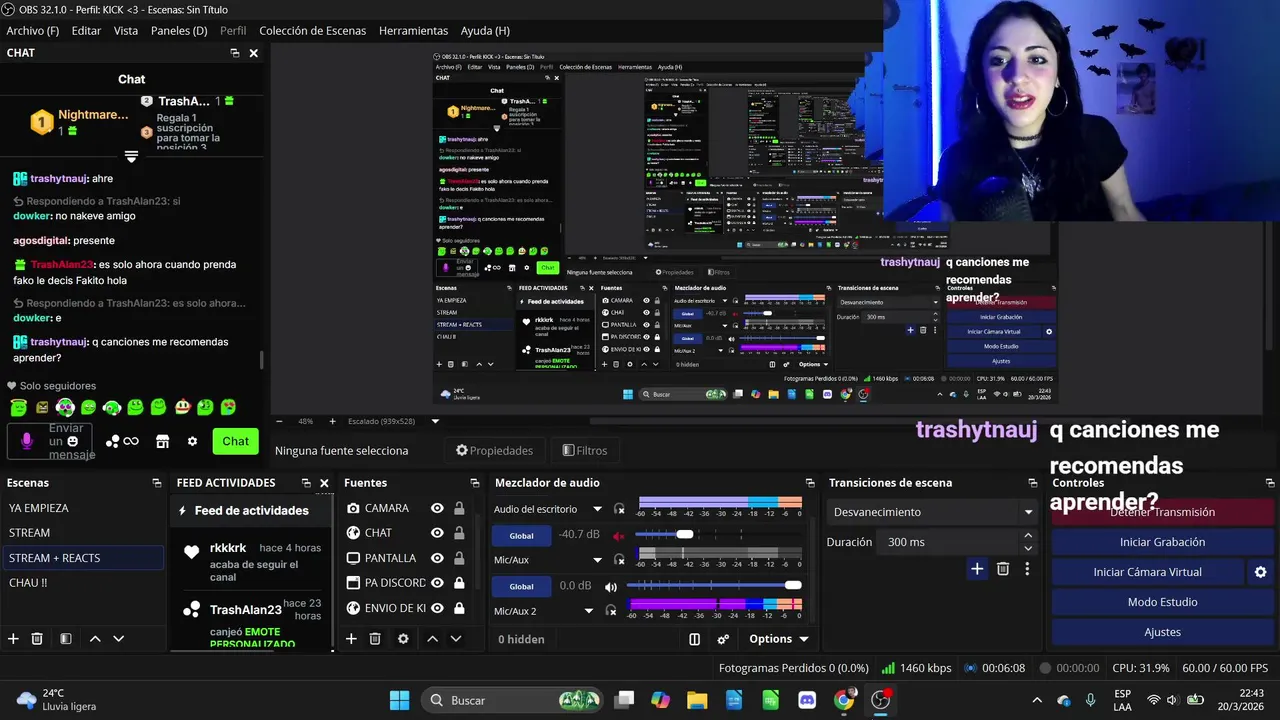Open Mic/Aux options arrow
The width and height of the screenshot is (1280, 720).
click(597, 560)
